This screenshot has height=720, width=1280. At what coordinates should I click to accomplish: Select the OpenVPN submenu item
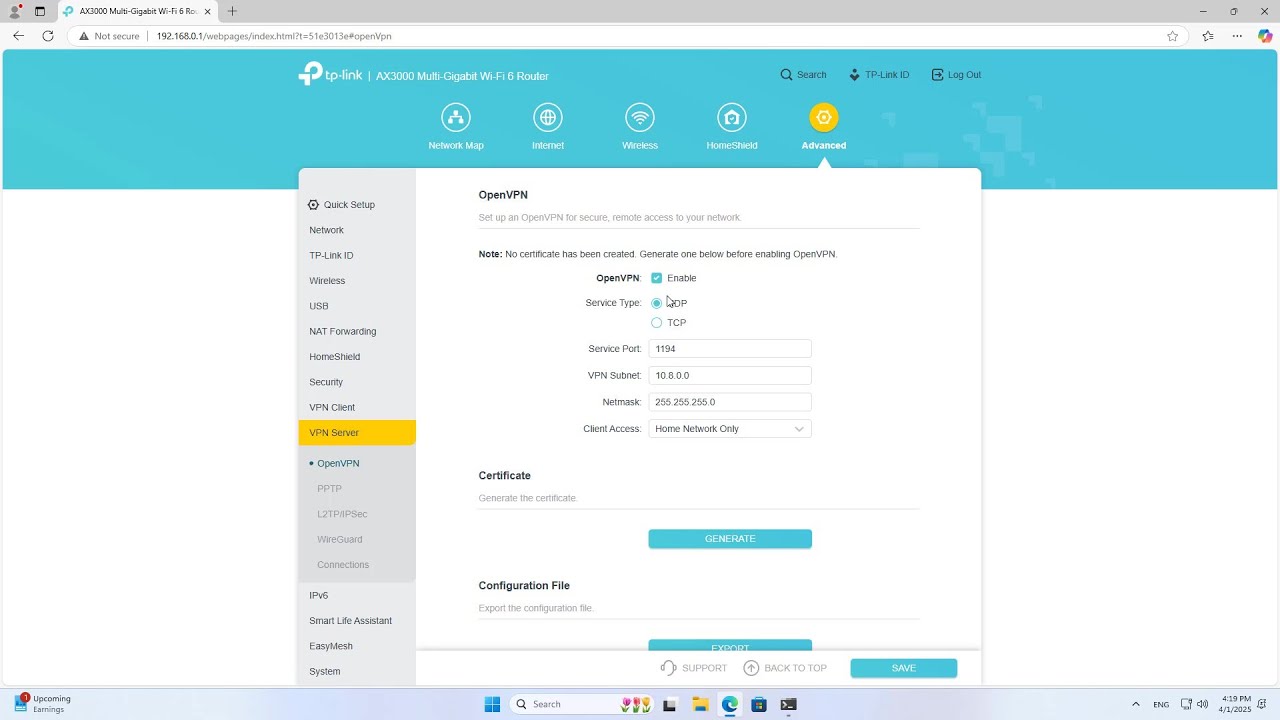coord(338,464)
